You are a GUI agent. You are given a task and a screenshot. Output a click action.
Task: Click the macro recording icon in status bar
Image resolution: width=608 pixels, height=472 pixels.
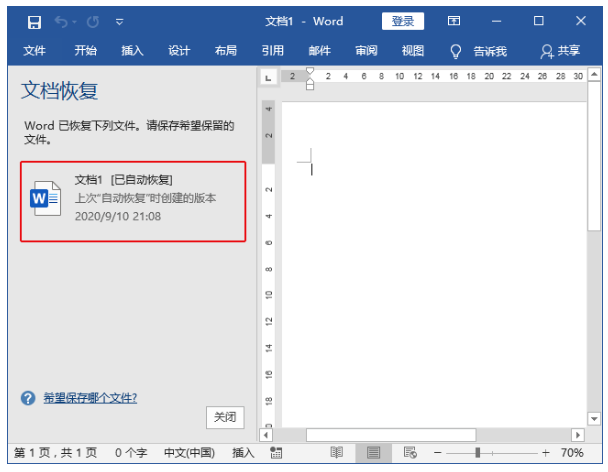pyautogui.click(x=276, y=453)
